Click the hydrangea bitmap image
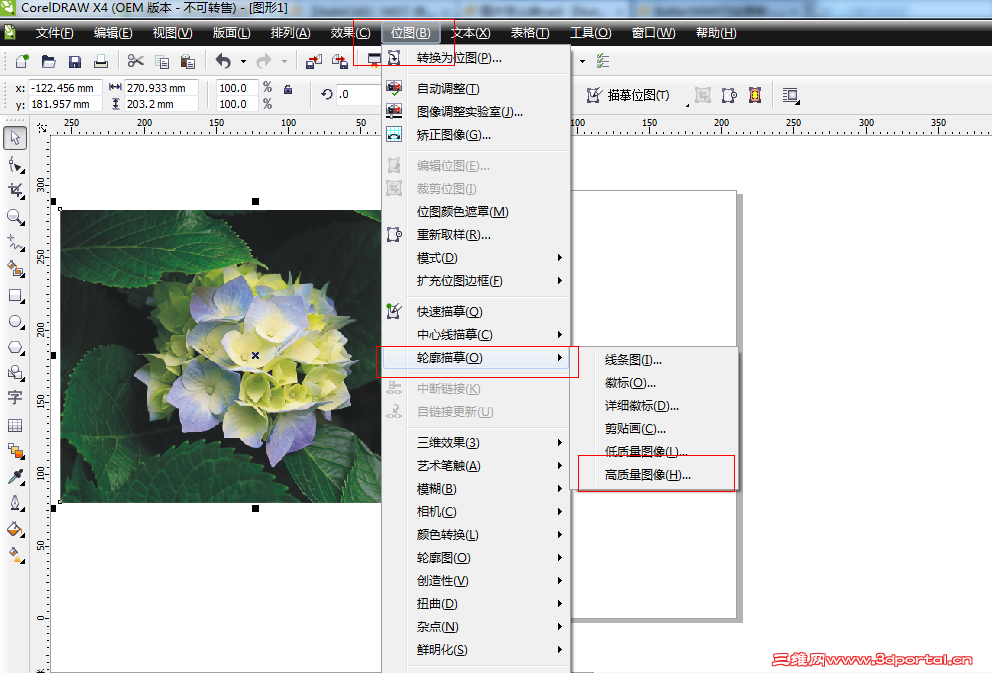This screenshot has width=992, height=673. pyautogui.click(x=220, y=355)
